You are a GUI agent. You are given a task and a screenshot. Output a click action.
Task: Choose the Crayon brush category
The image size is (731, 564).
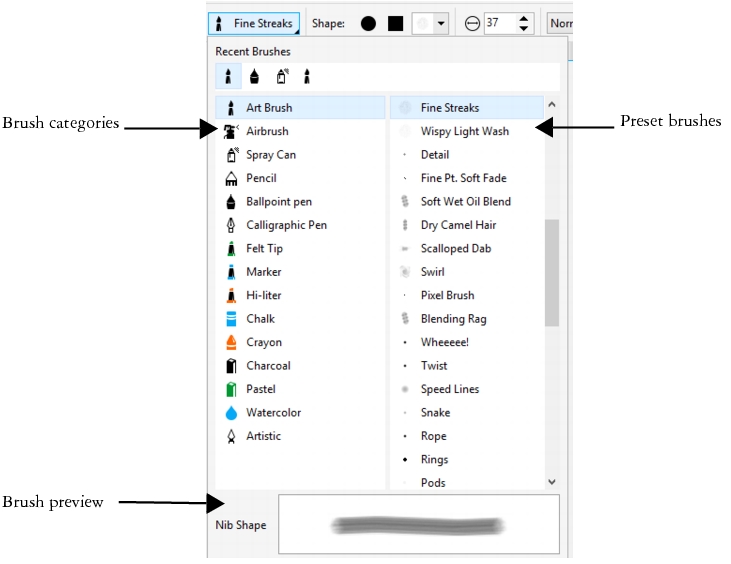click(x=264, y=342)
